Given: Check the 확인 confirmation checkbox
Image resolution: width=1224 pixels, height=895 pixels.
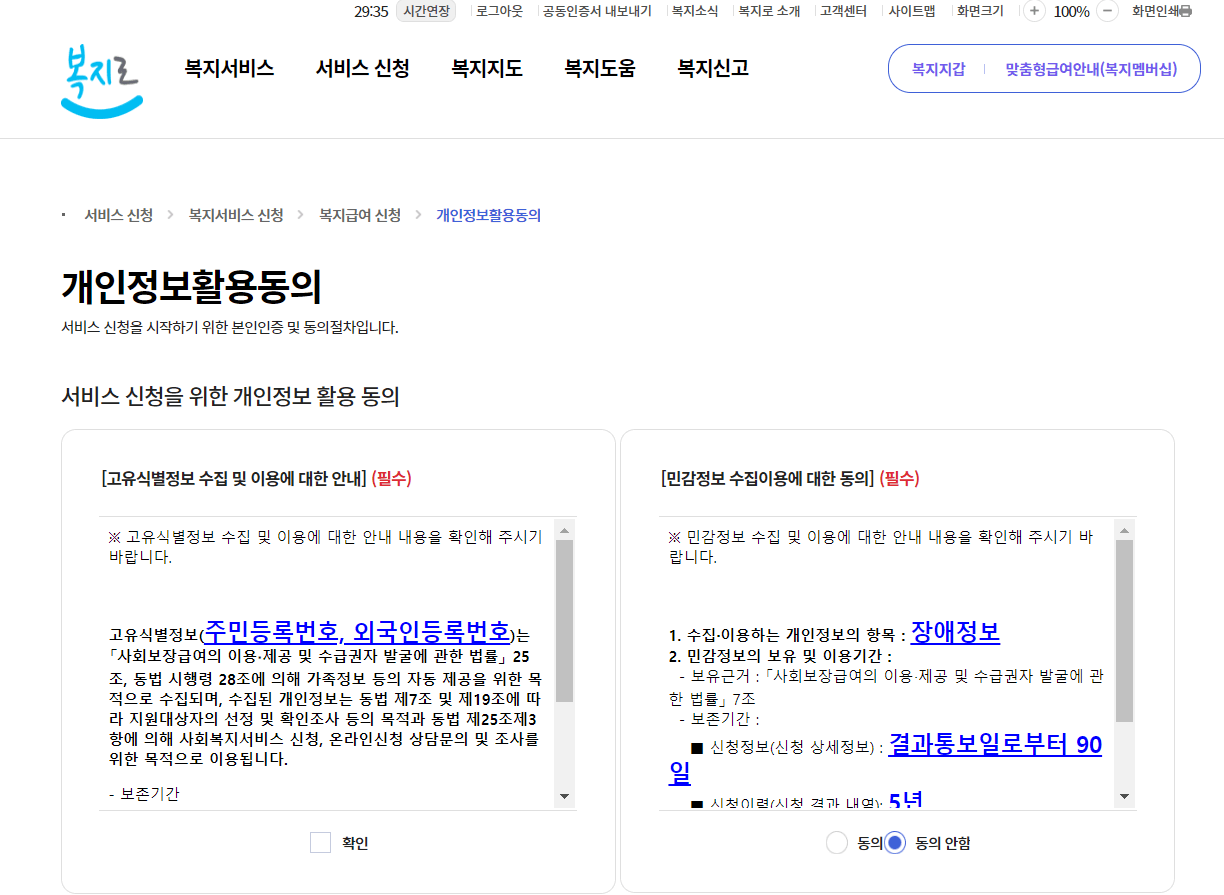Looking at the screenshot, I should click(x=320, y=843).
